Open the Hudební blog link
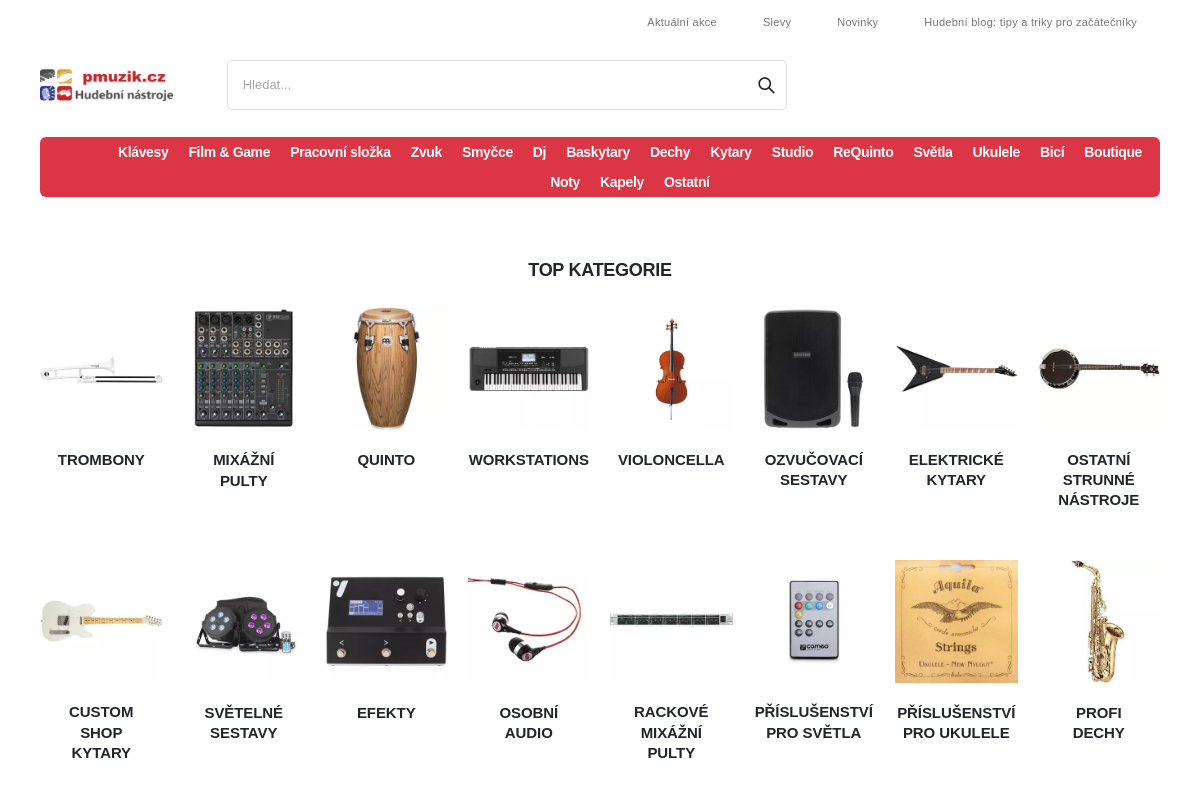 click(x=1030, y=22)
